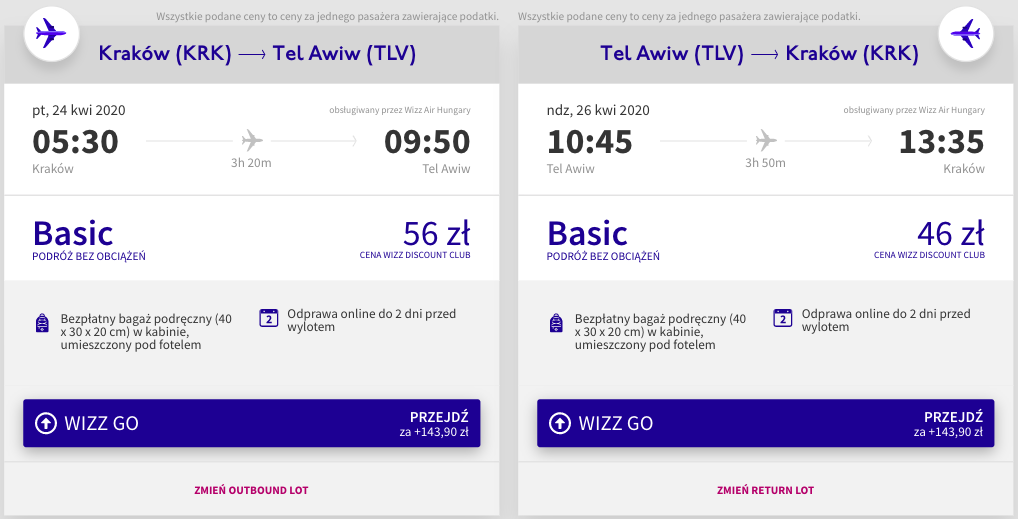Click the gray airplane icon on Tel Aviv–Kraków route

(x=766, y=139)
